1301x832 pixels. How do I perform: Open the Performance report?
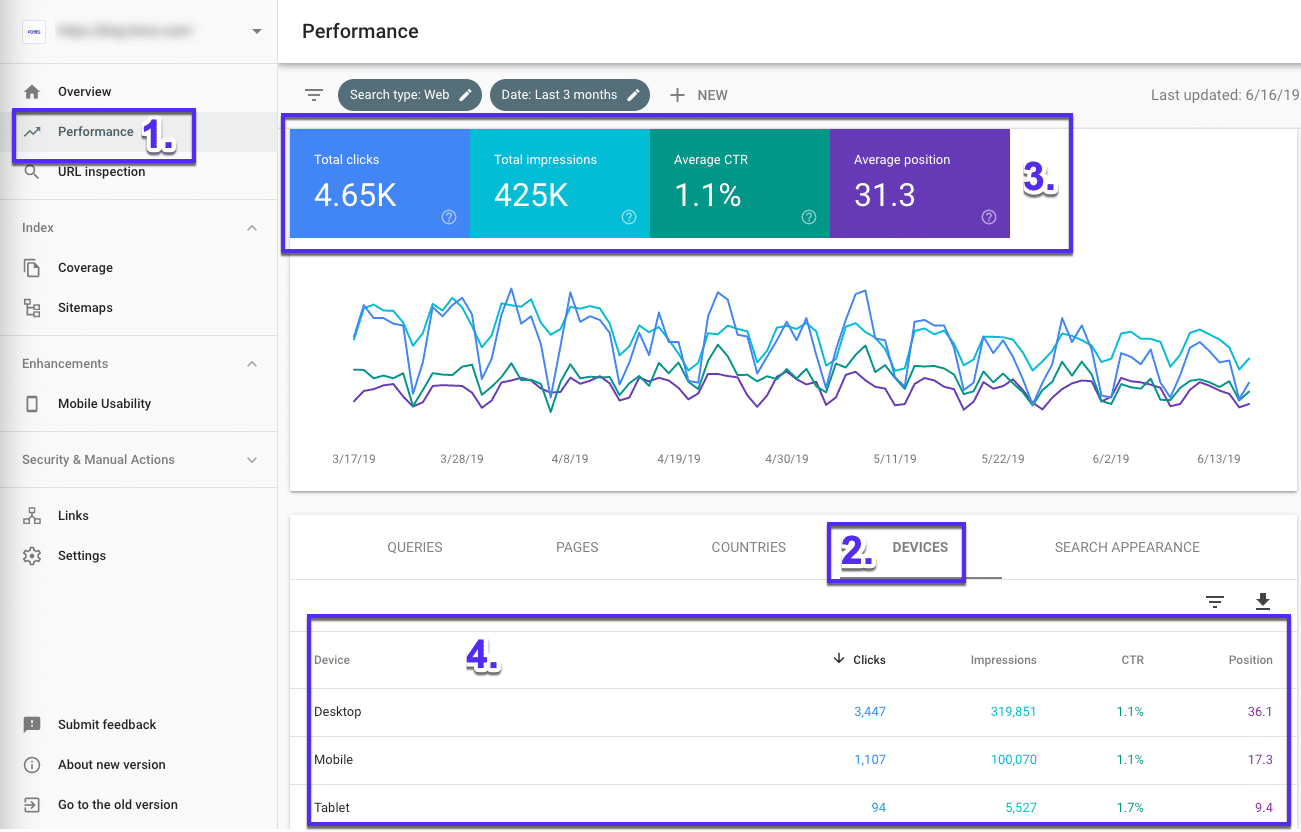[96, 131]
